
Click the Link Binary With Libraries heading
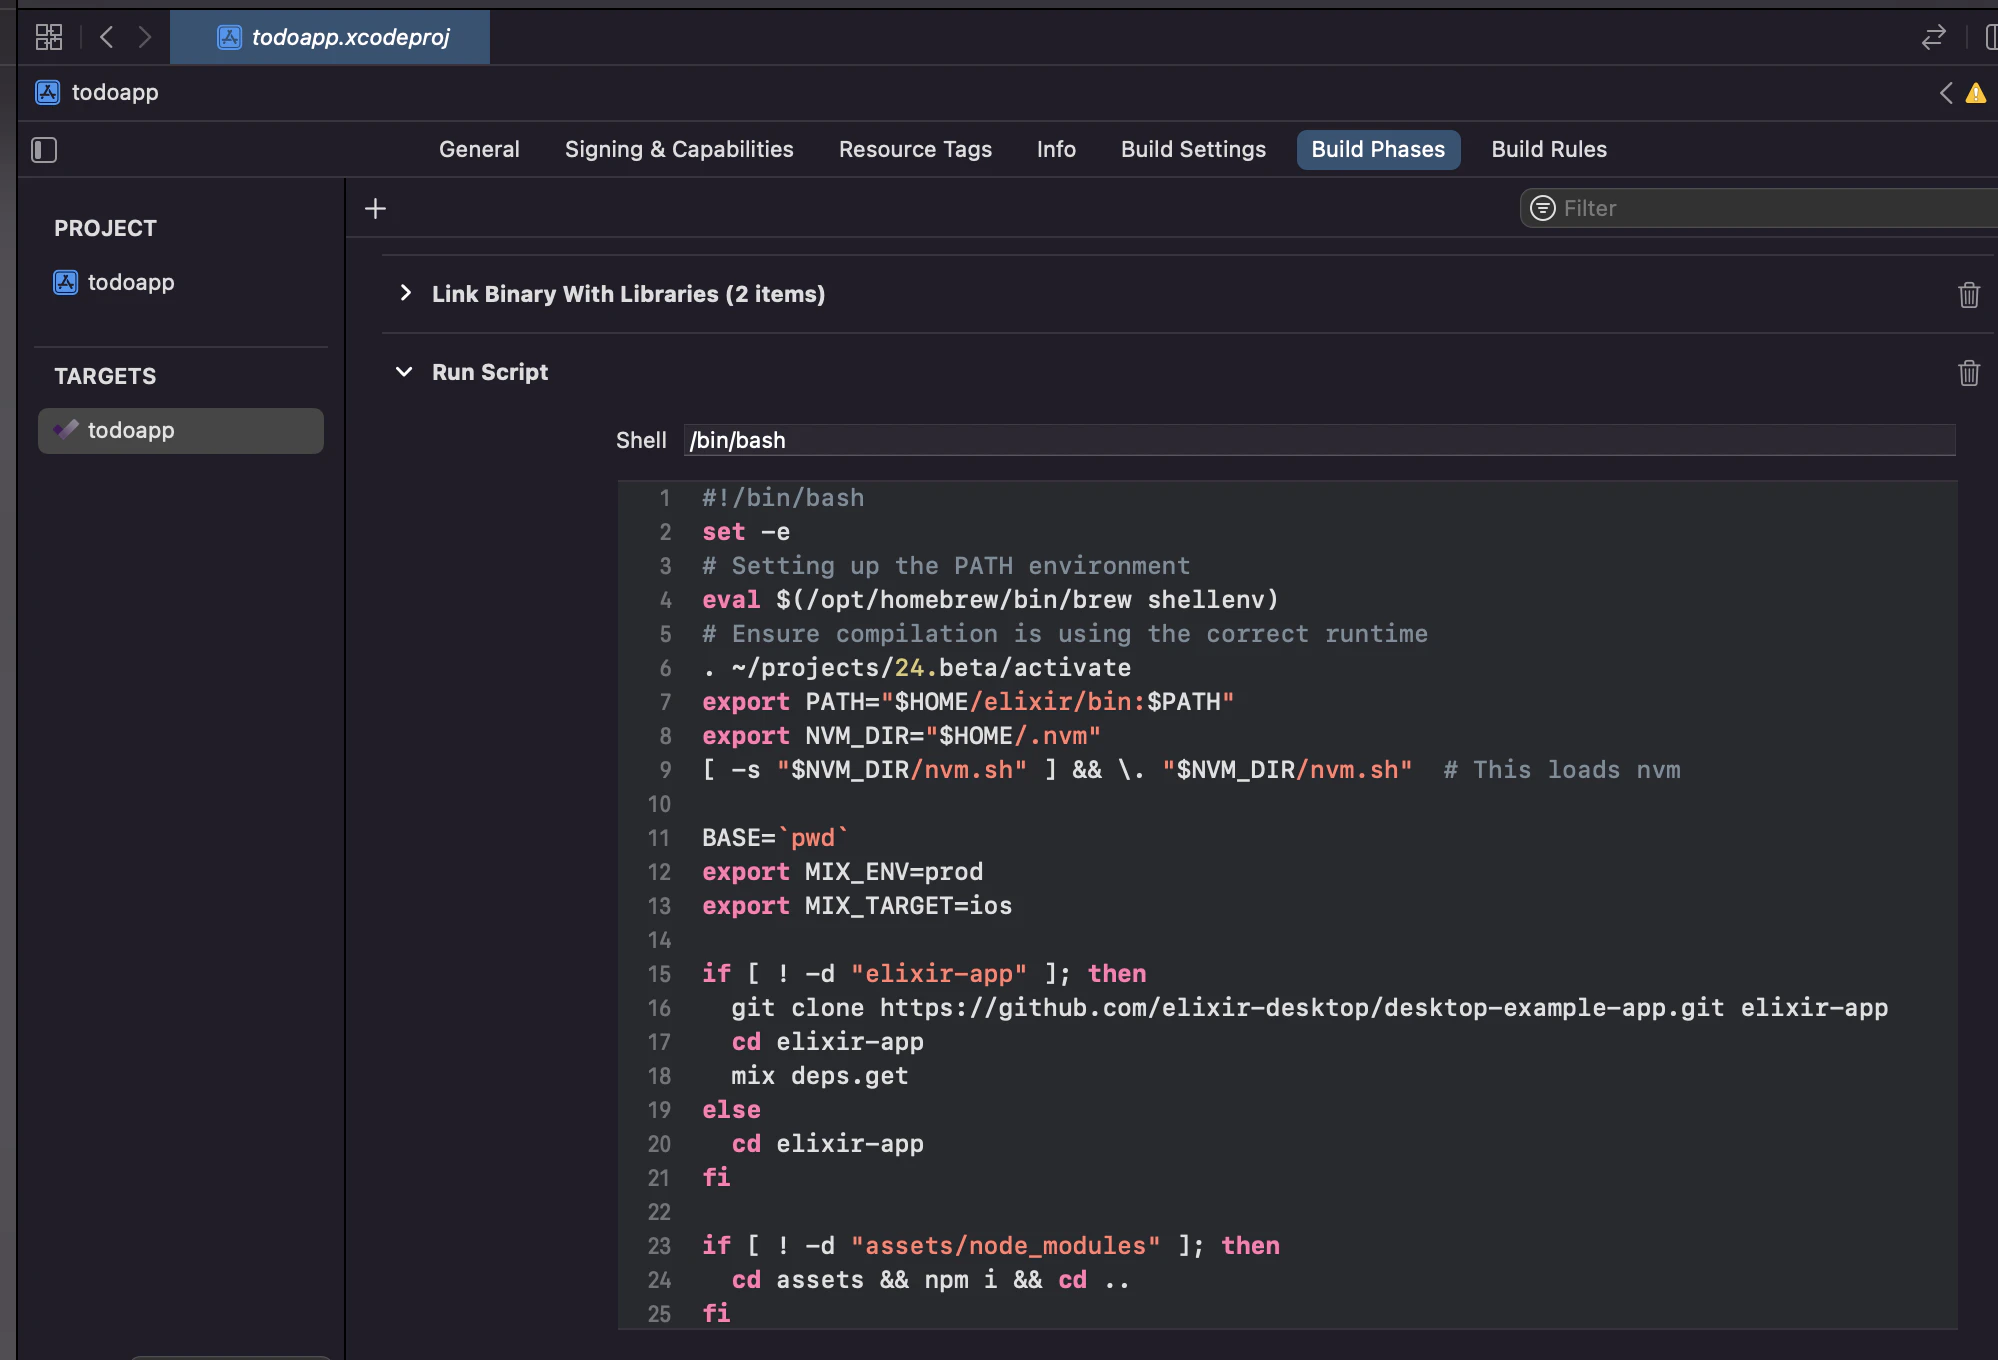tap(628, 294)
